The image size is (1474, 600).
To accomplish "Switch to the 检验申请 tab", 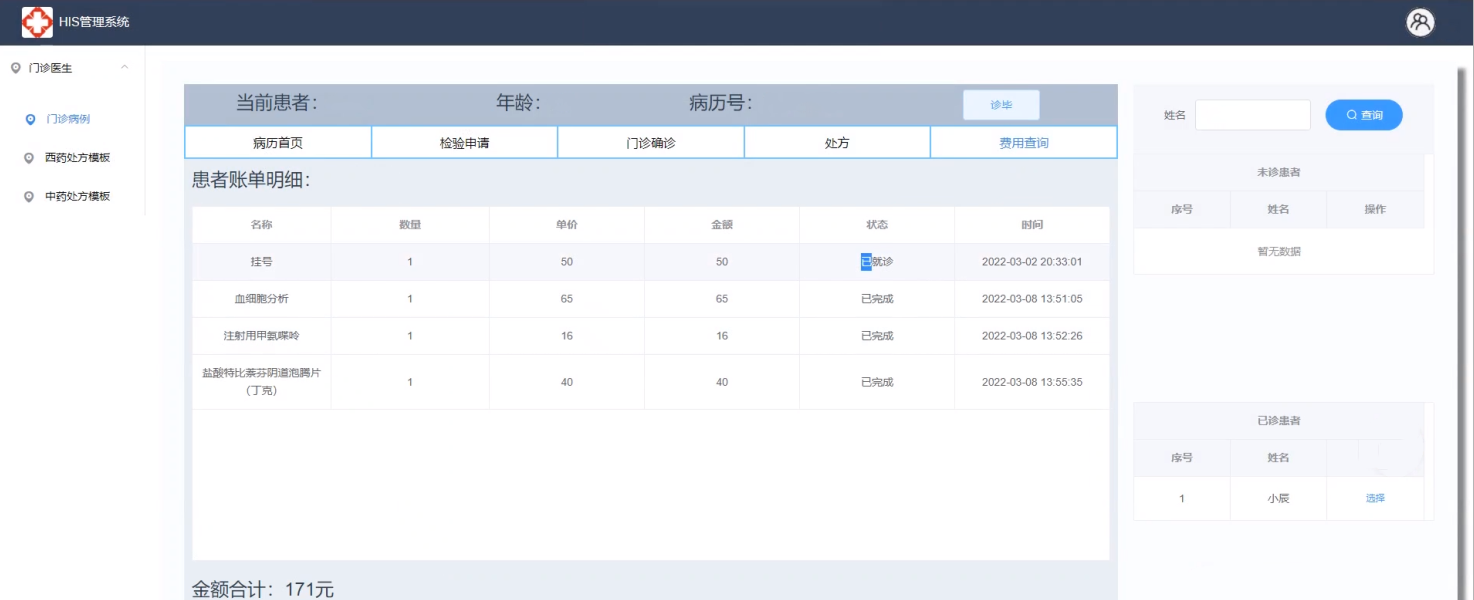I will [464, 143].
